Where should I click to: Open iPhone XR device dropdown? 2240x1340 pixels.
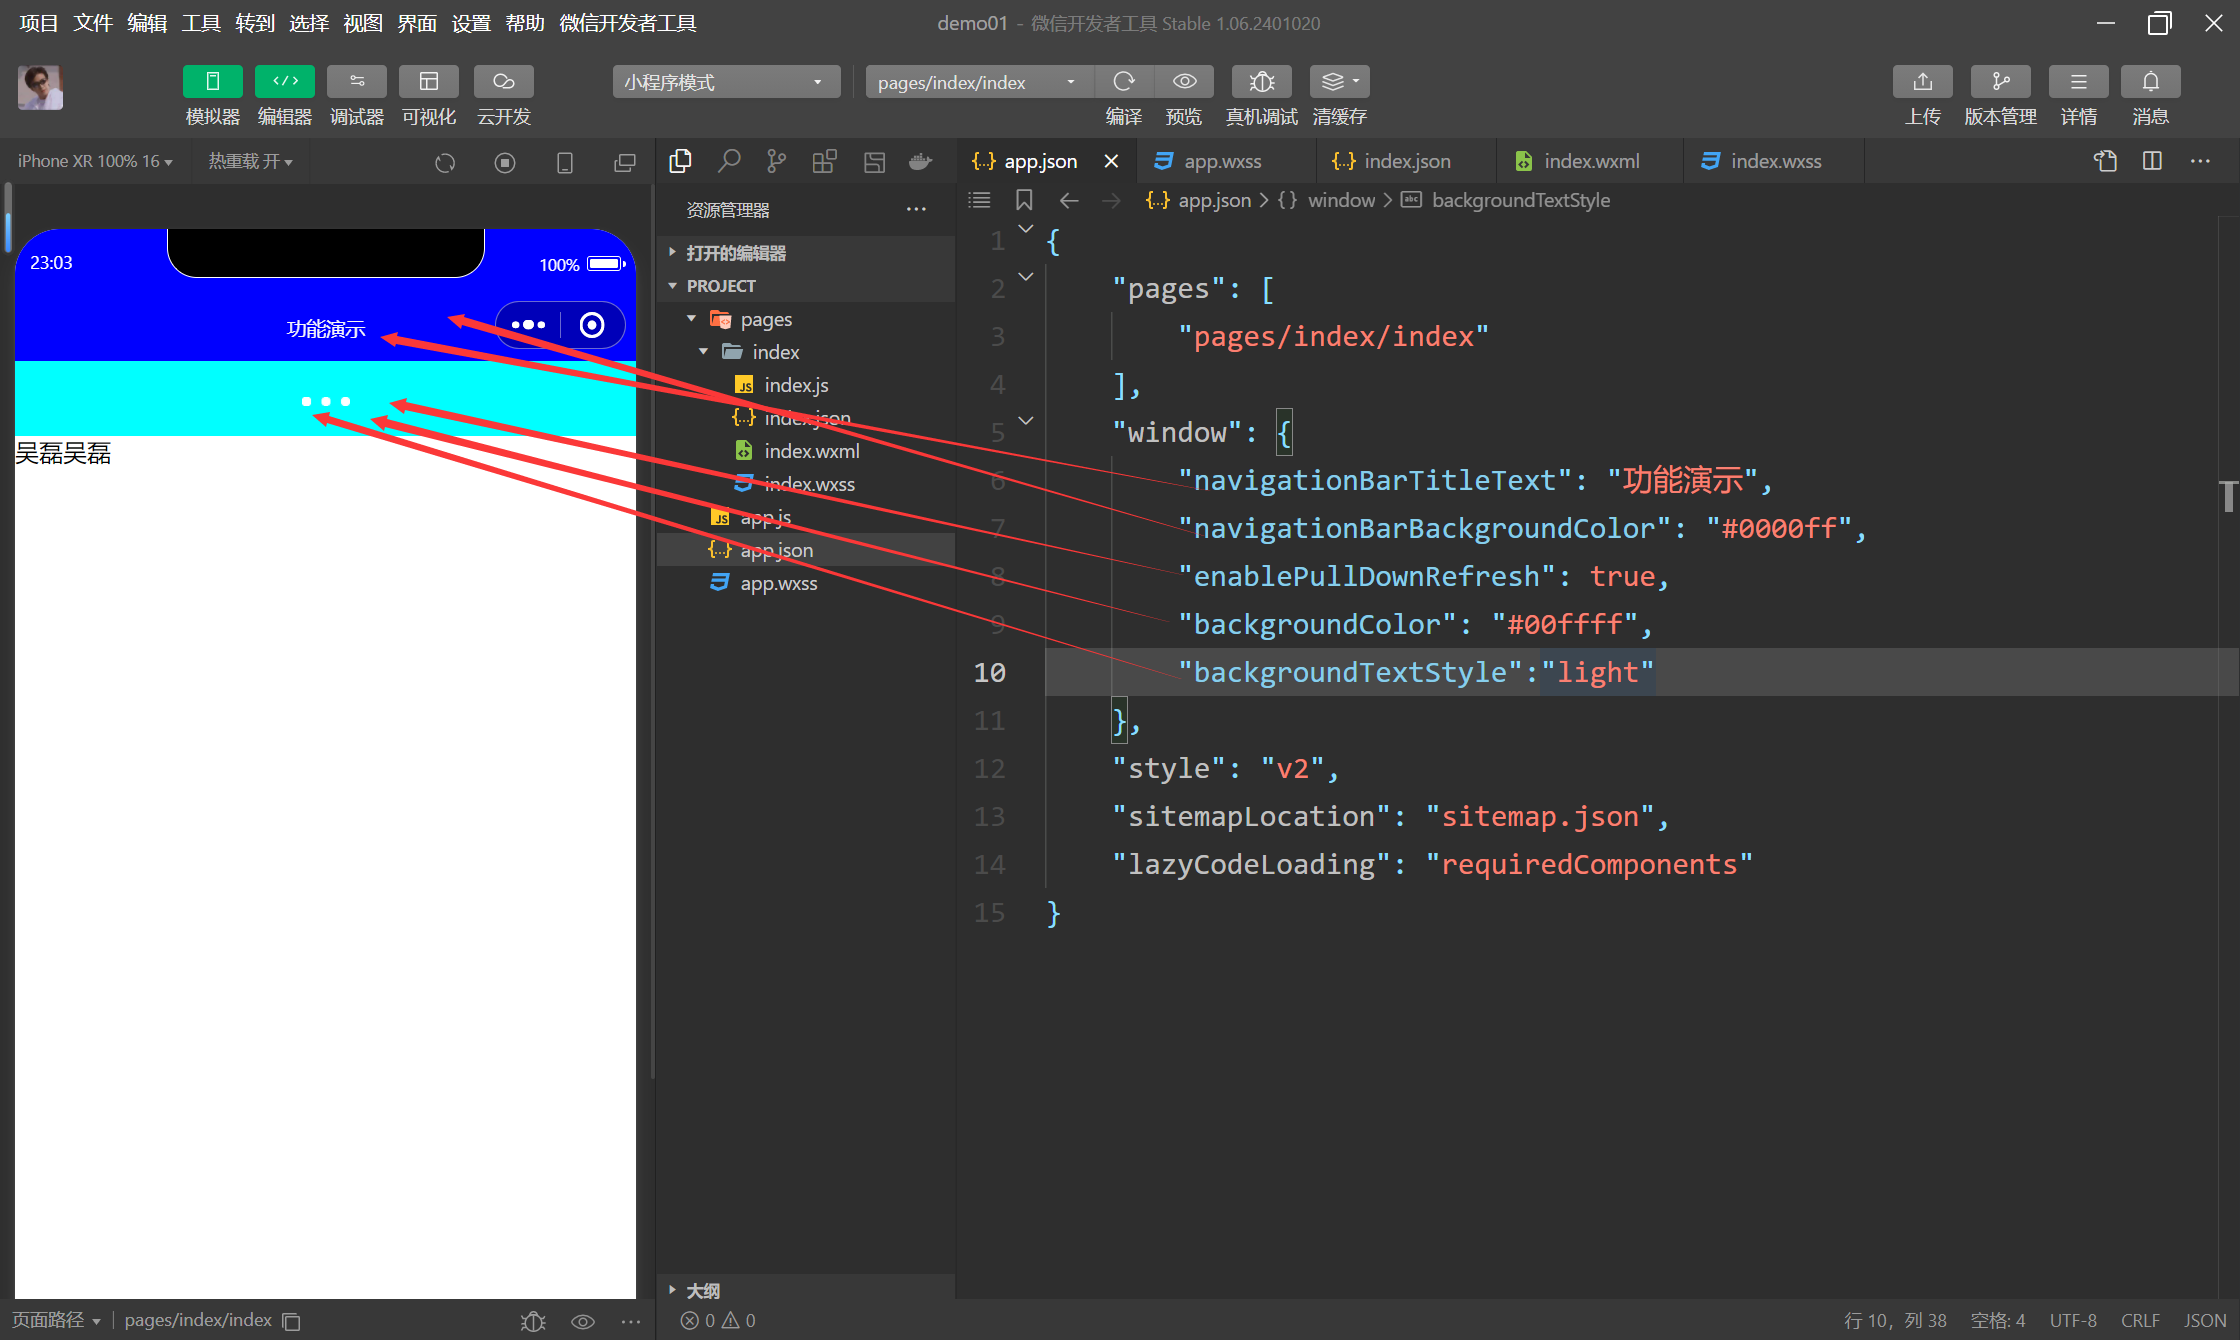95,161
